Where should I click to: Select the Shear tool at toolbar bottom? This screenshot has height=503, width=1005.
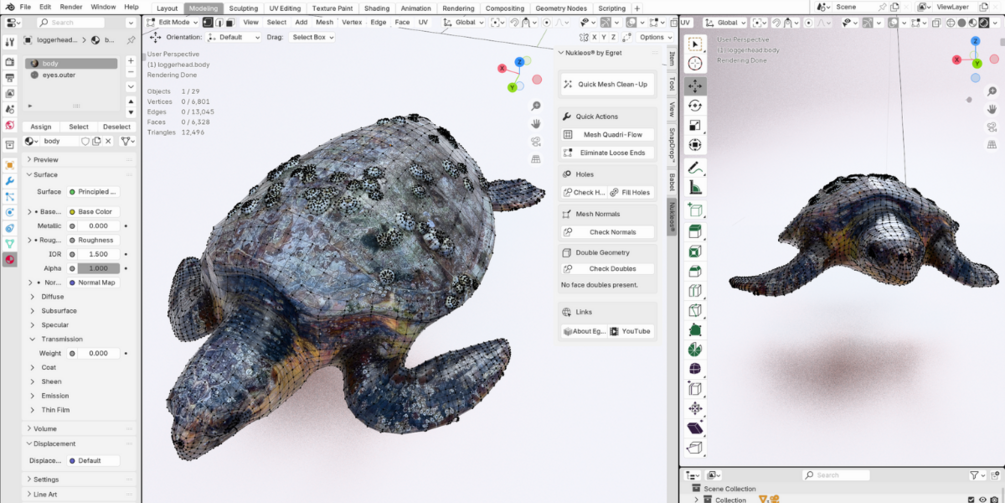pos(695,428)
